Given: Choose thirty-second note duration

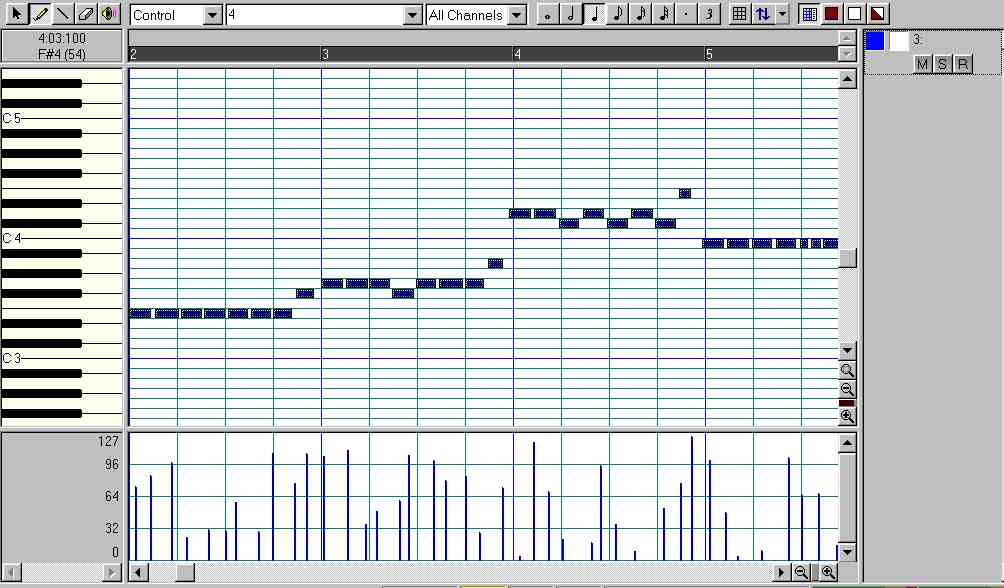Looking at the screenshot, I should [663, 14].
